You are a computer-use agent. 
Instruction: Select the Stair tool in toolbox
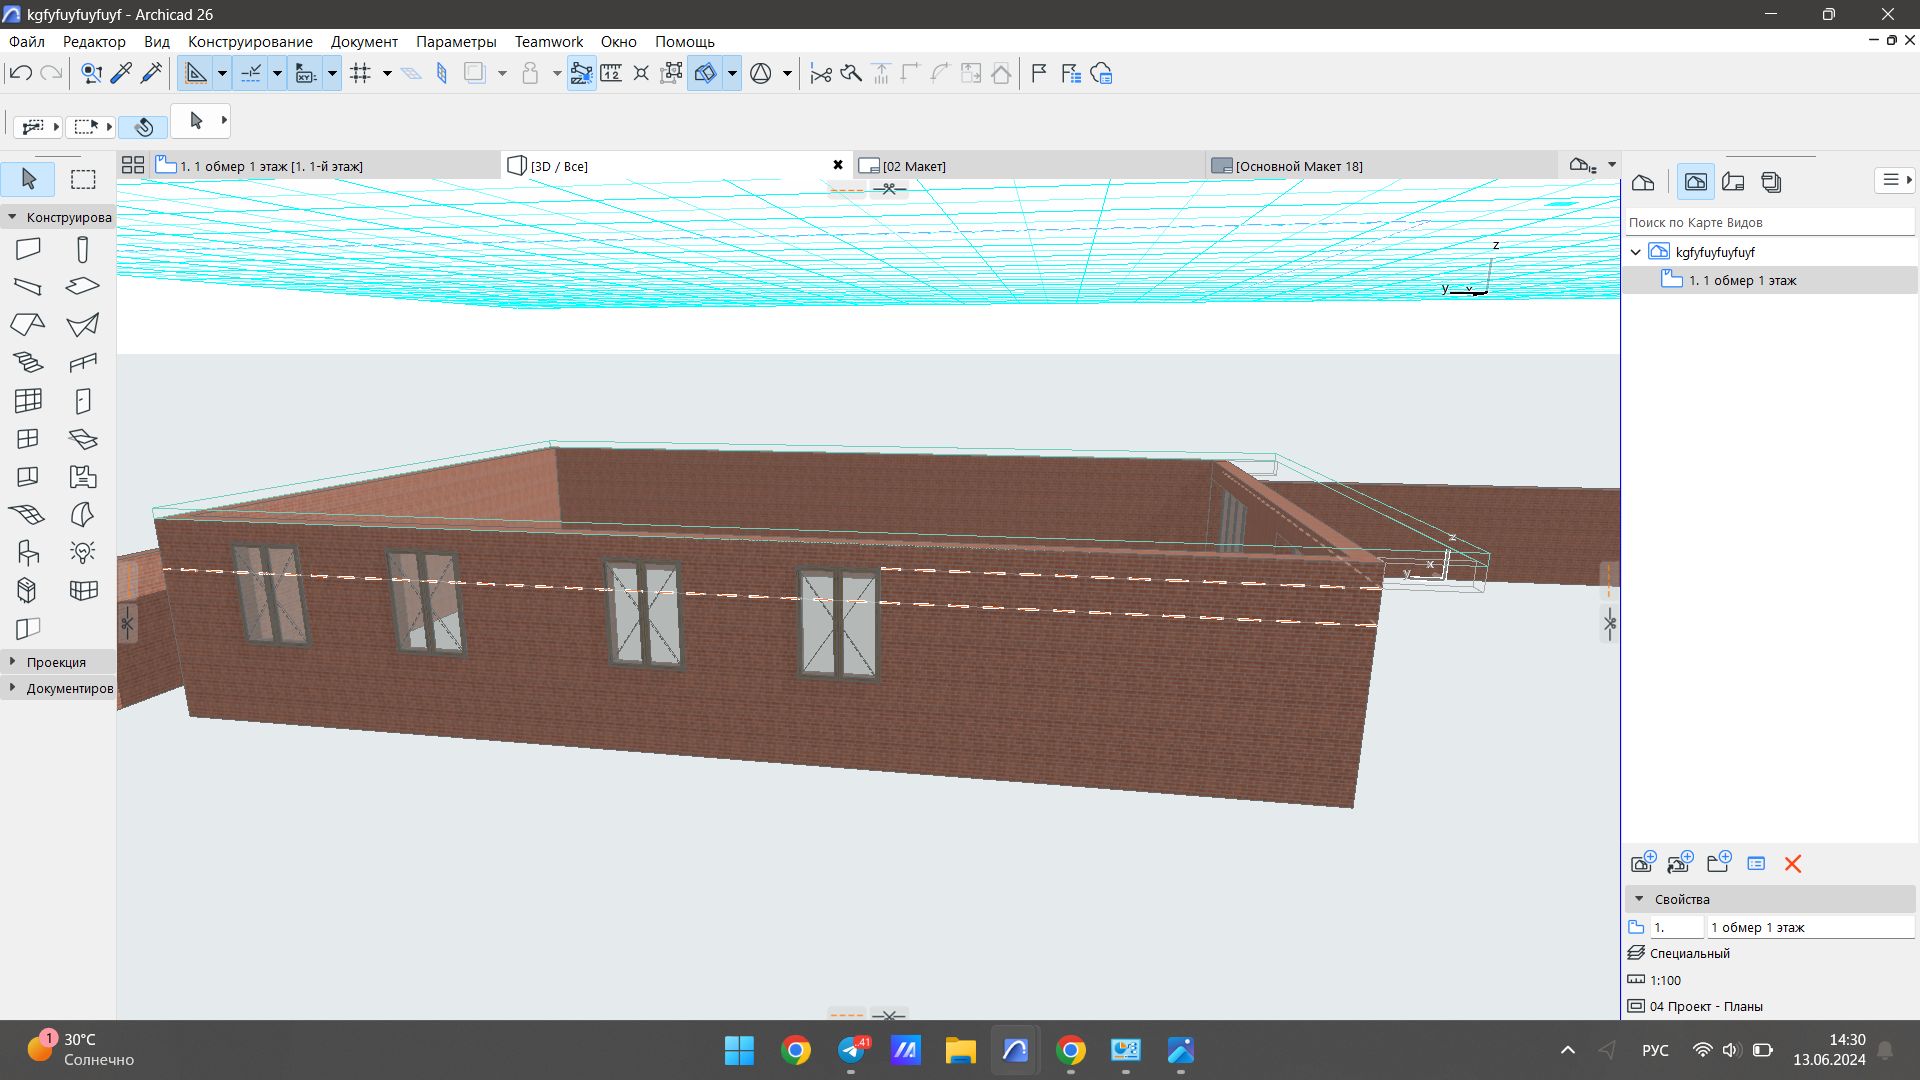tap(28, 362)
